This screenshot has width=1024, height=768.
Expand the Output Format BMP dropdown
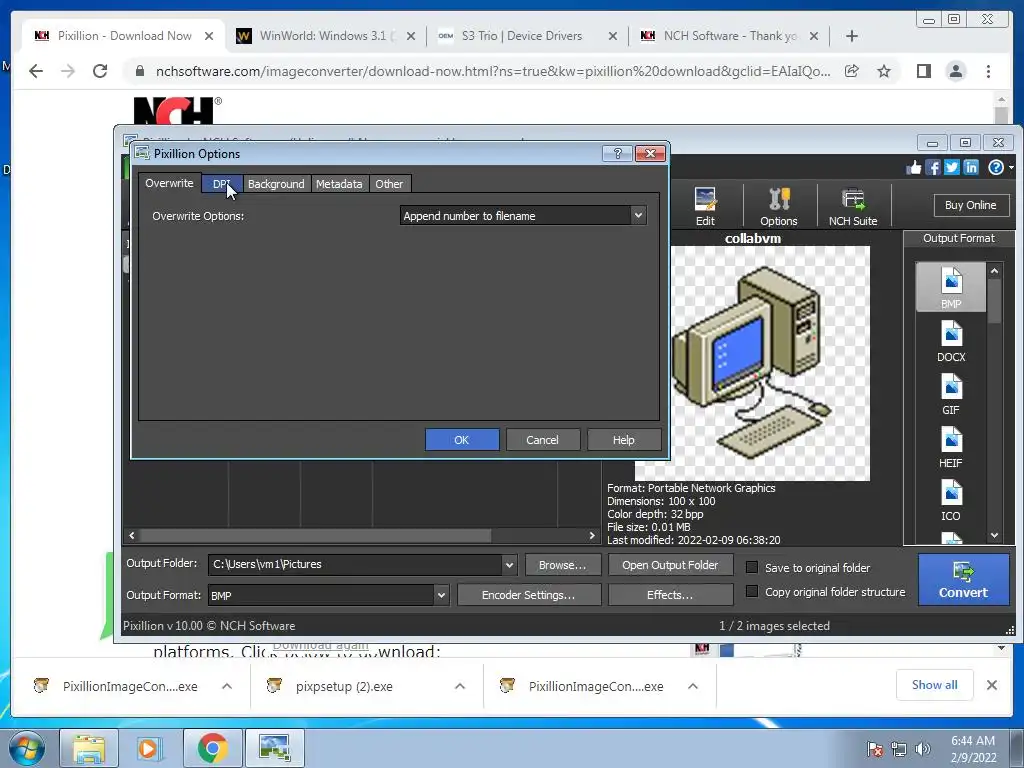[x=441, y=595]
